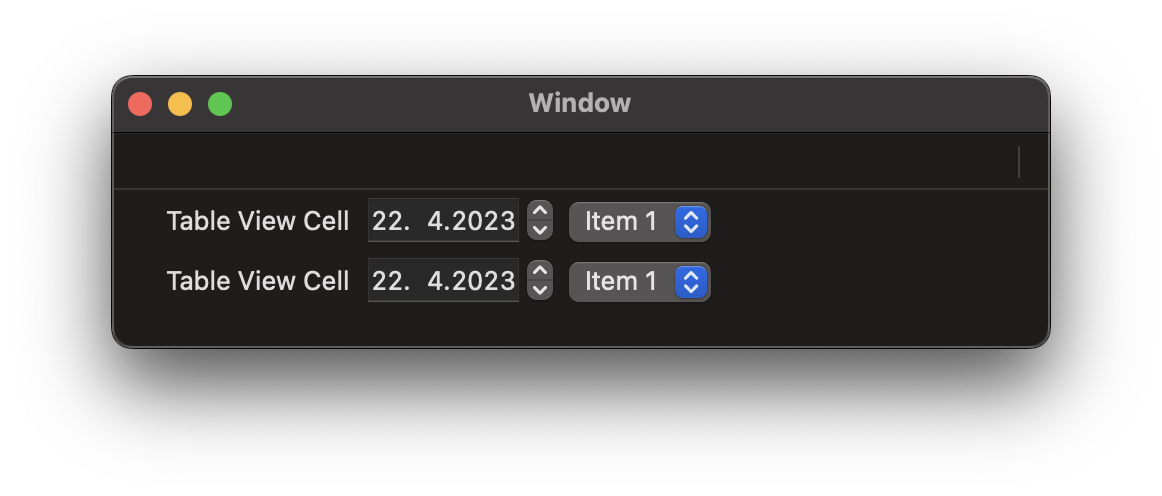Open the first row's Item 1 pop-up menu
The width and height of the screenshot is (1162, 496).
pyautogui.click(x=640, y=222)
